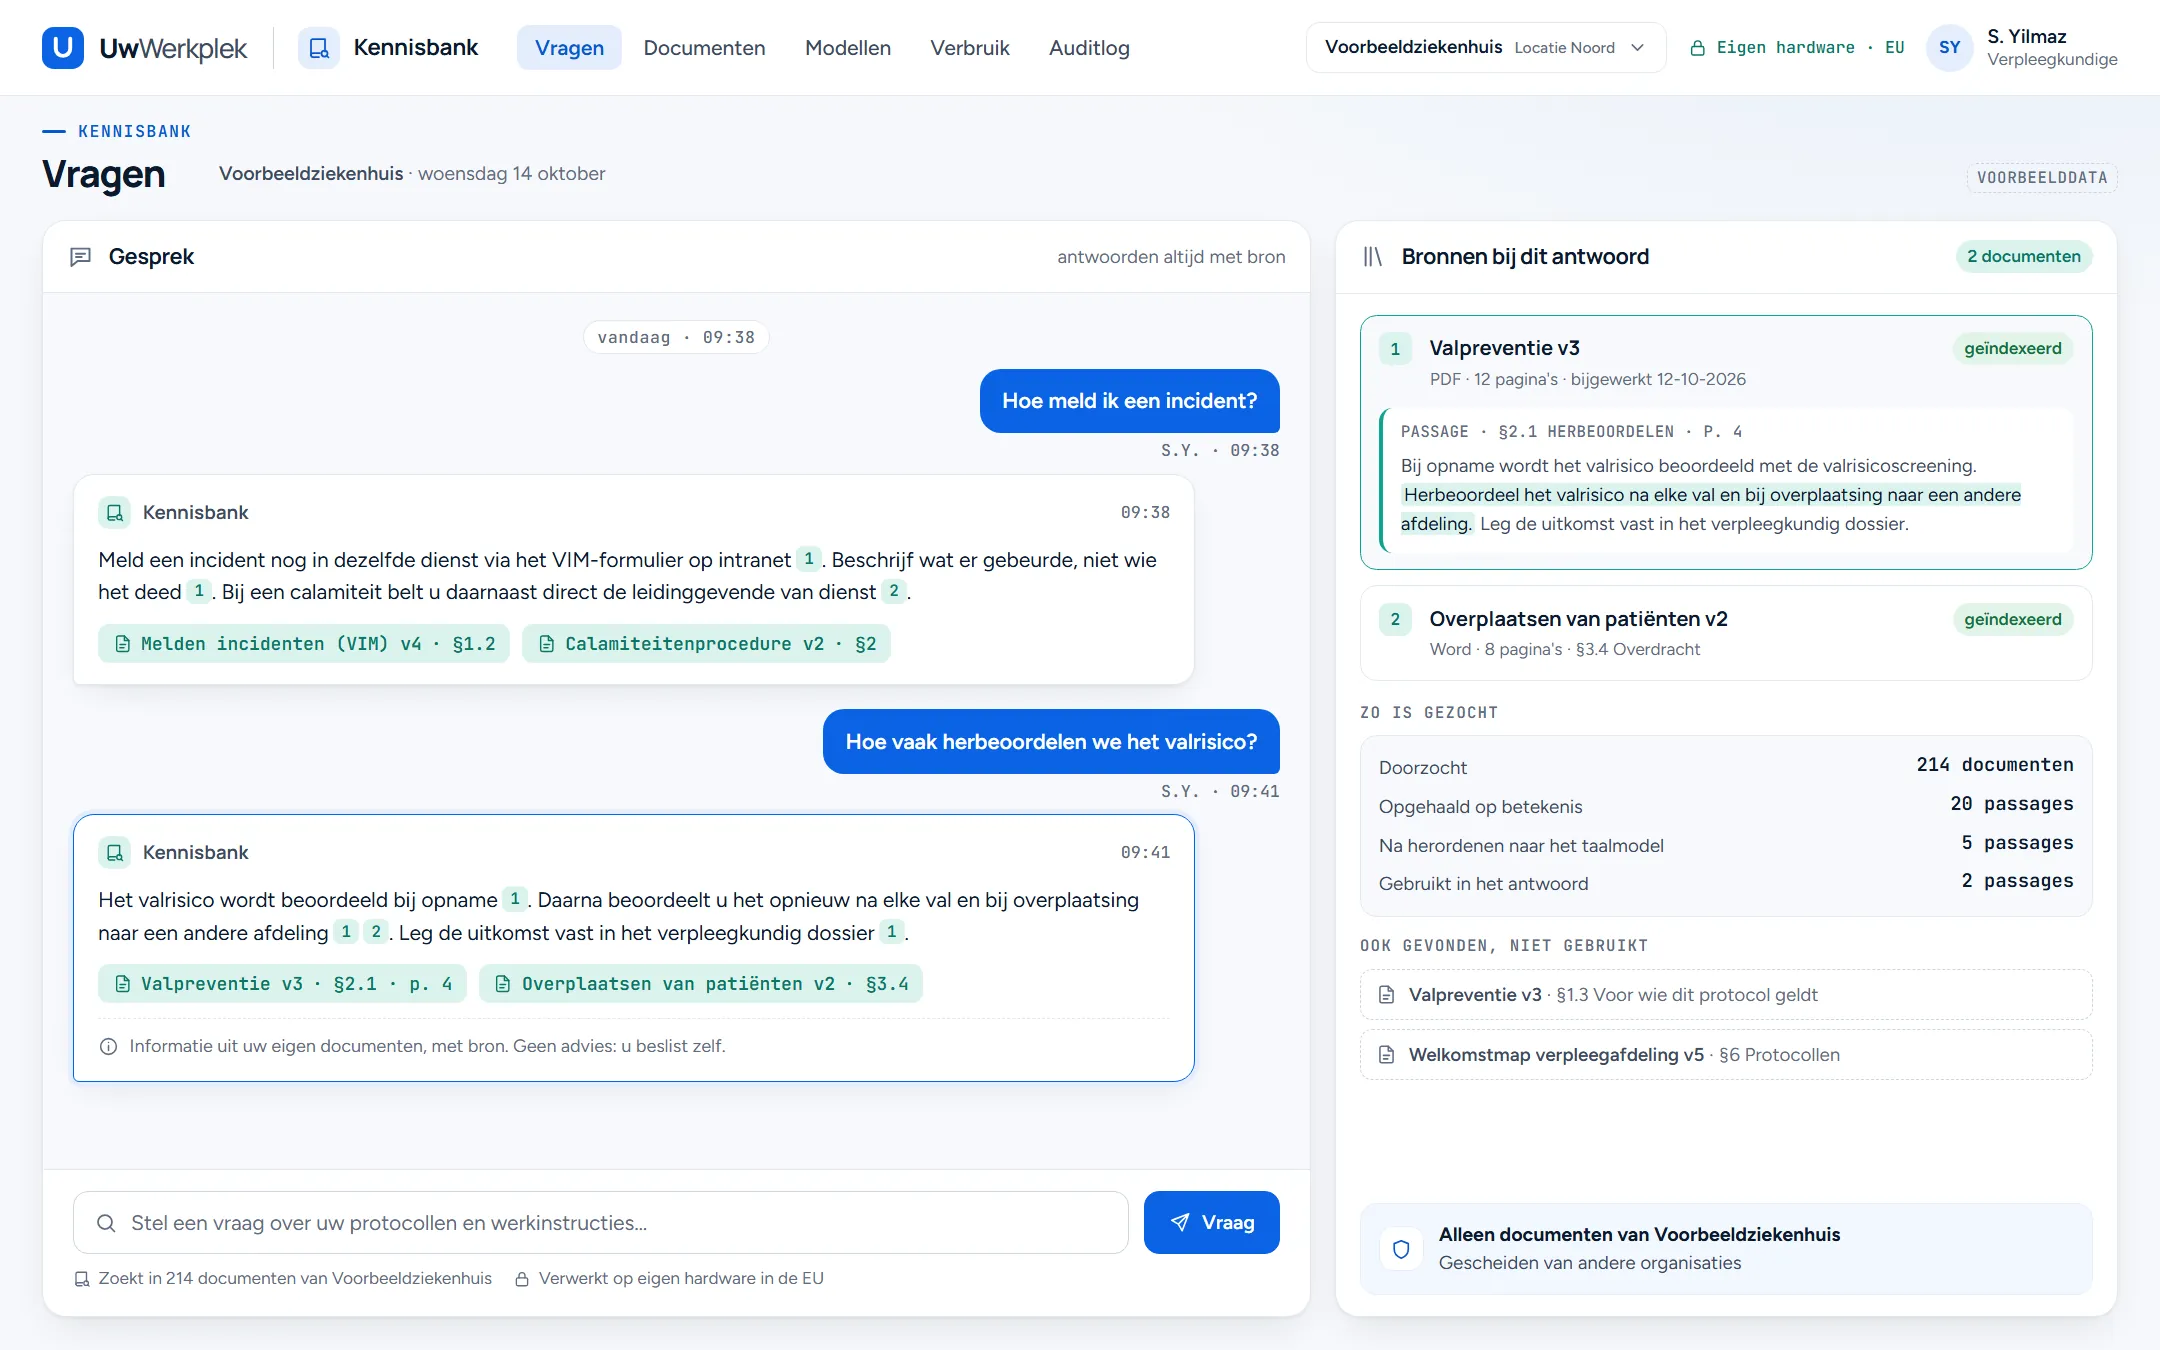Open the Calamiteitenprocedure v2 §2 source chip

click(706, 644)
